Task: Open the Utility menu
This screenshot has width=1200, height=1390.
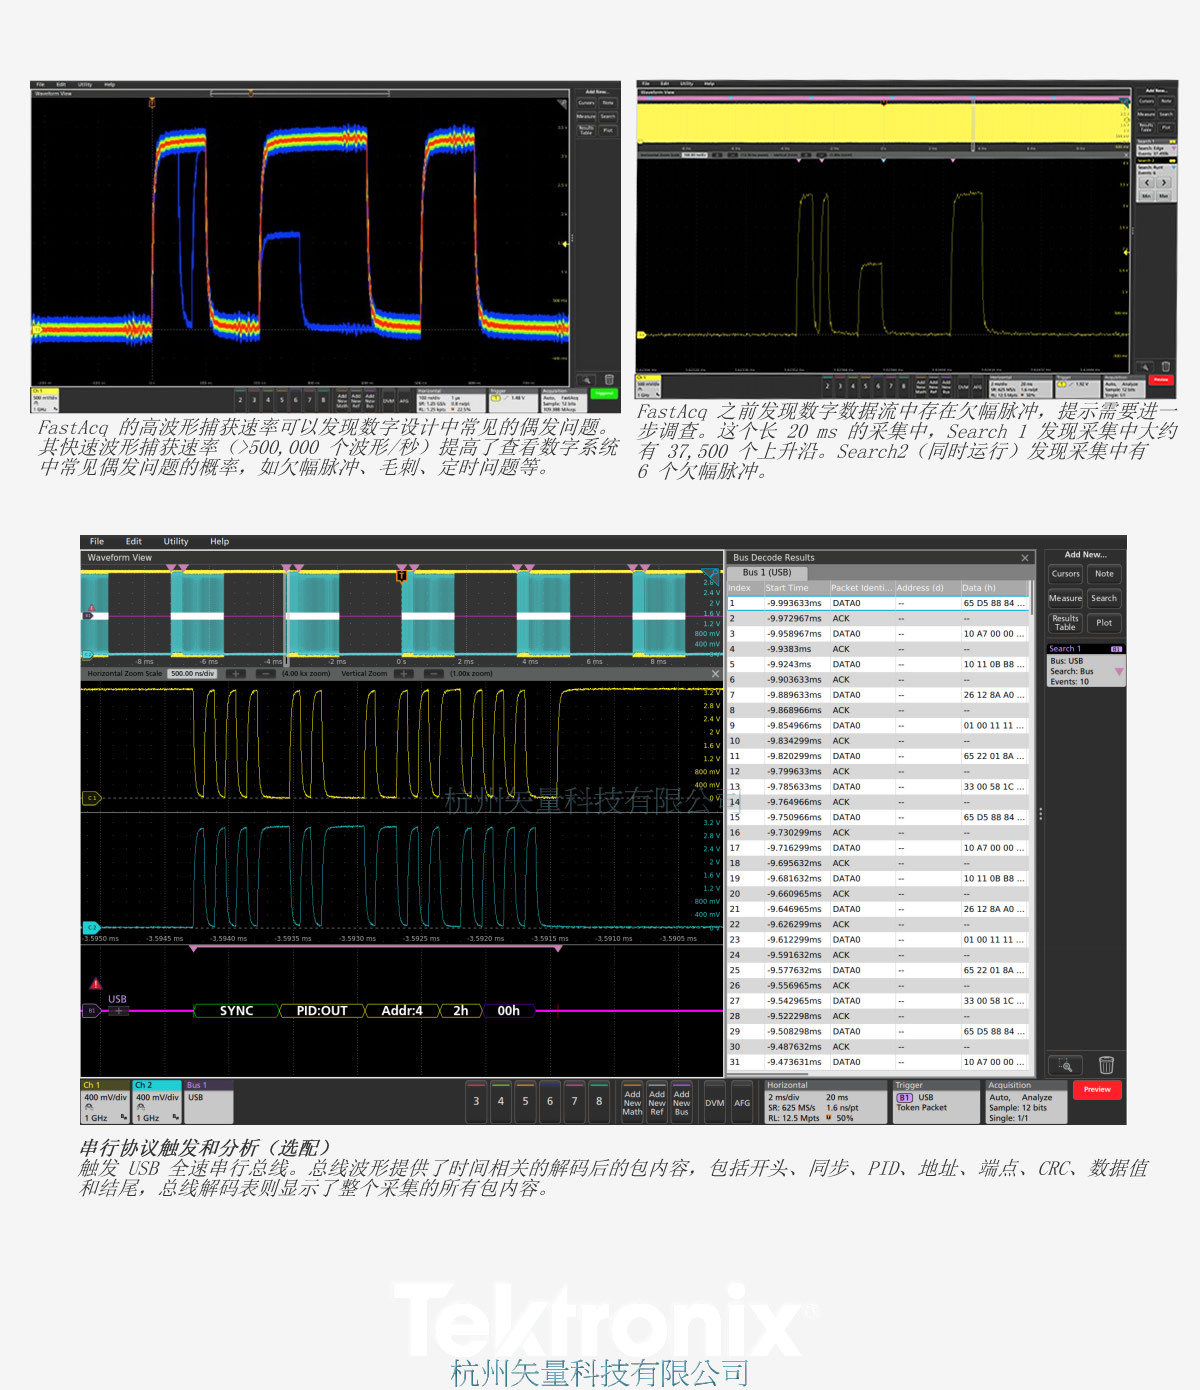Action: [x=175, y=541]
